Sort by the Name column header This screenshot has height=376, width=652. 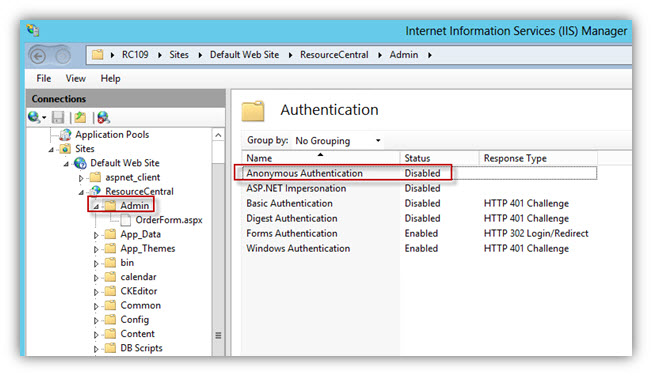point(321,158)
